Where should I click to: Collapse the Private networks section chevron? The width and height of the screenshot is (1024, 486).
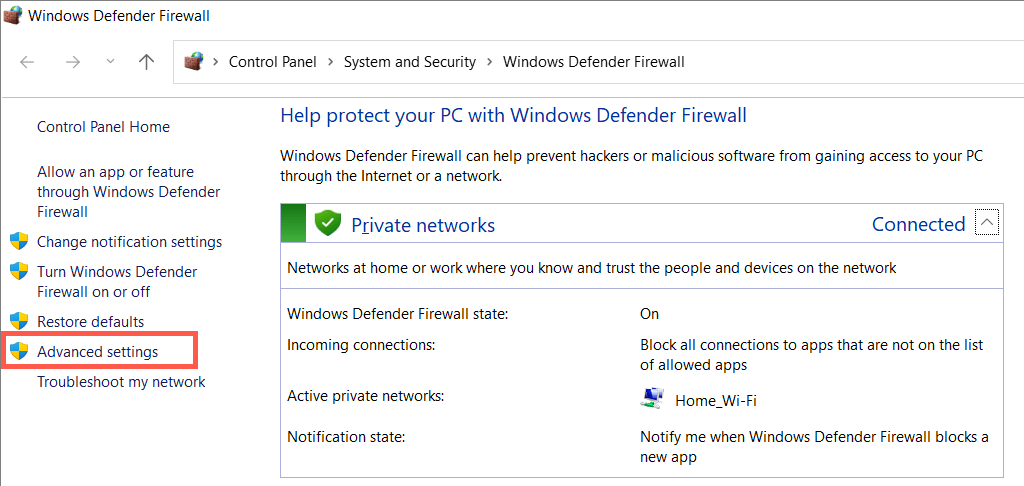point(987,223)
